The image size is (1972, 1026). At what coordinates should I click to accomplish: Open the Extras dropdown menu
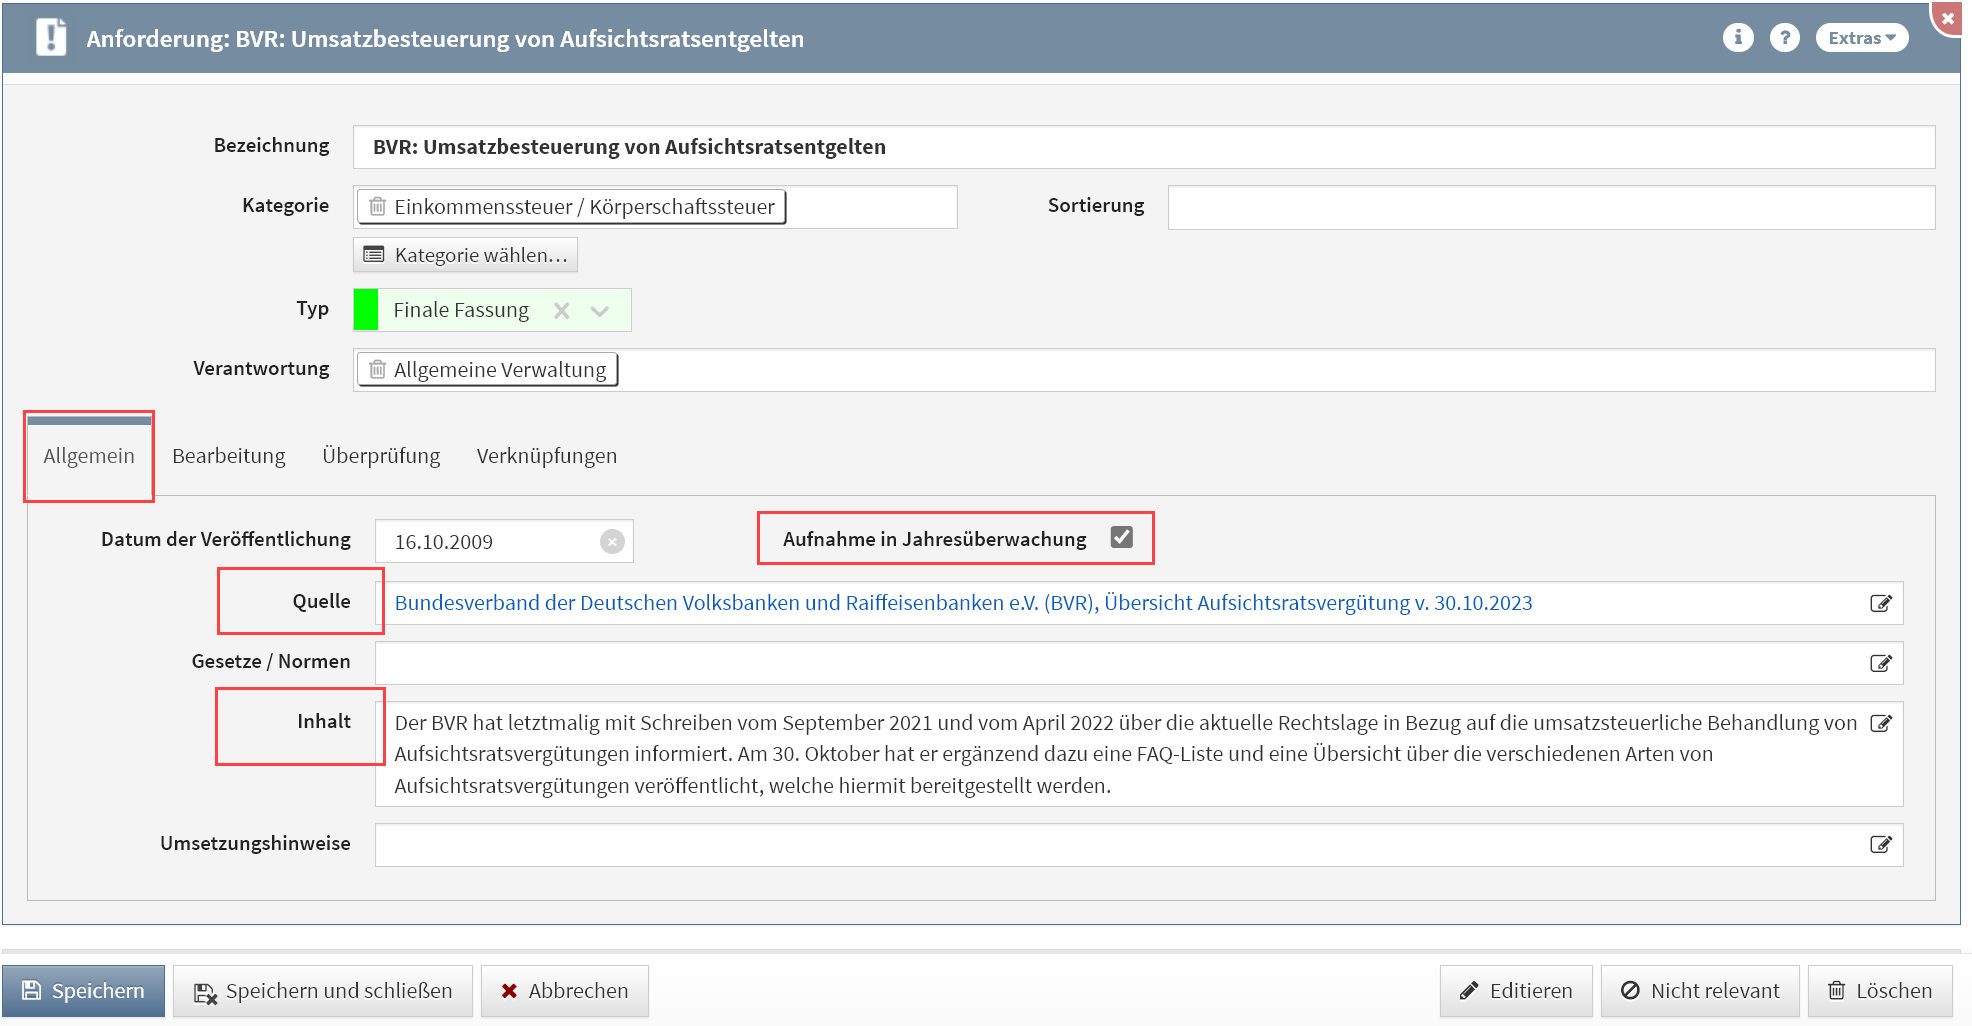[1861, 38]
